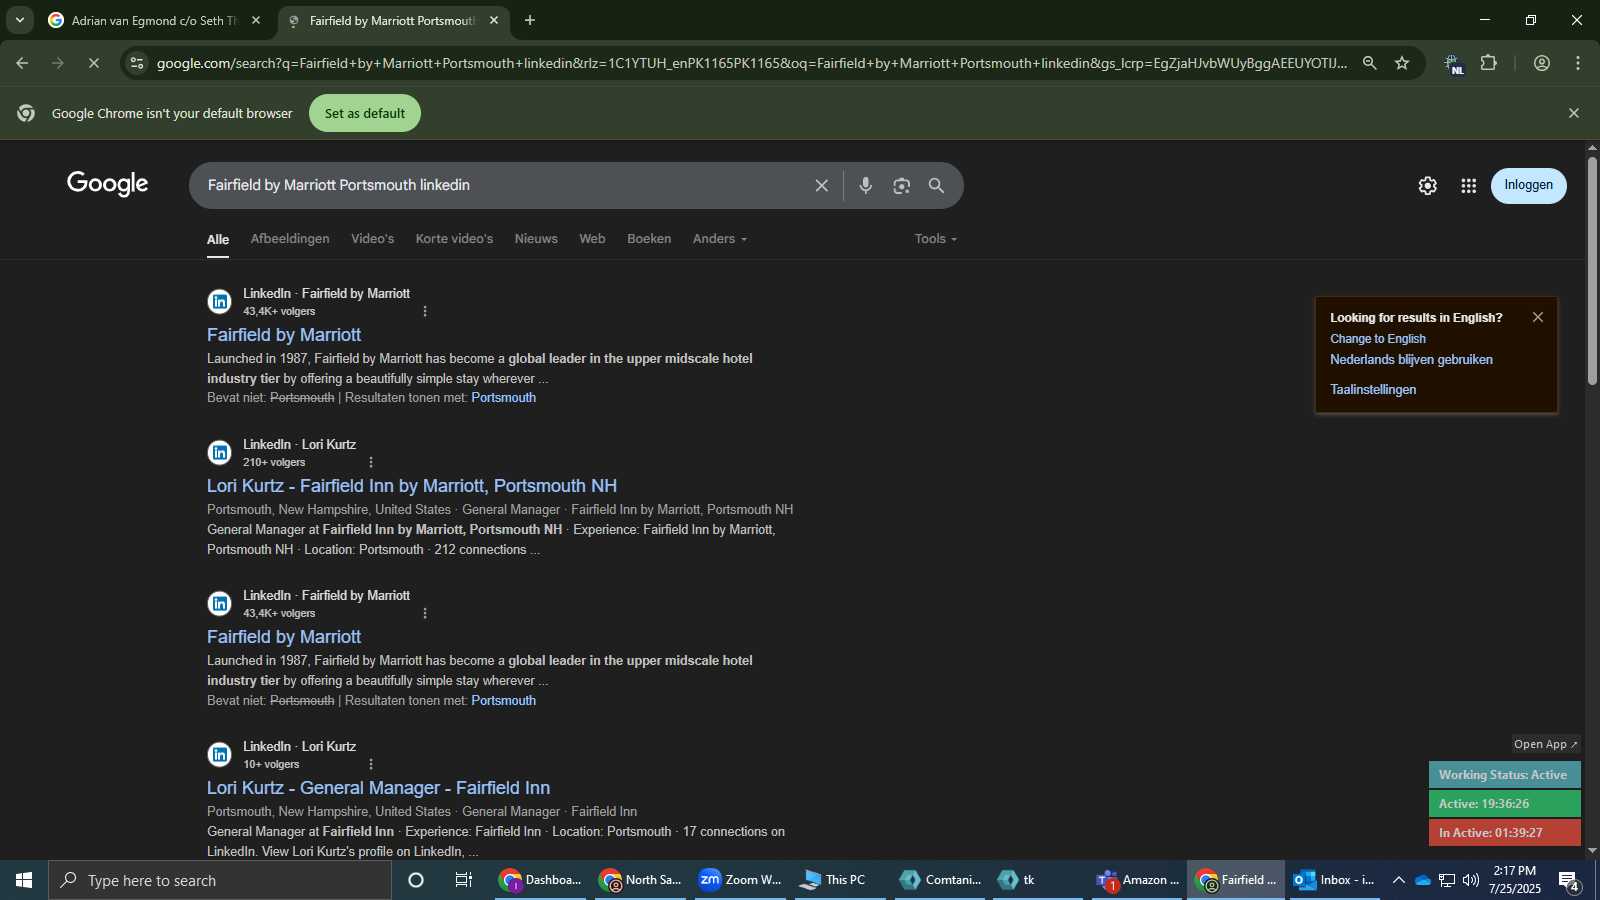This screenshot has width=1600, height=900.
Task: Select the Korte video's tab
Action: tap(454, 239)
